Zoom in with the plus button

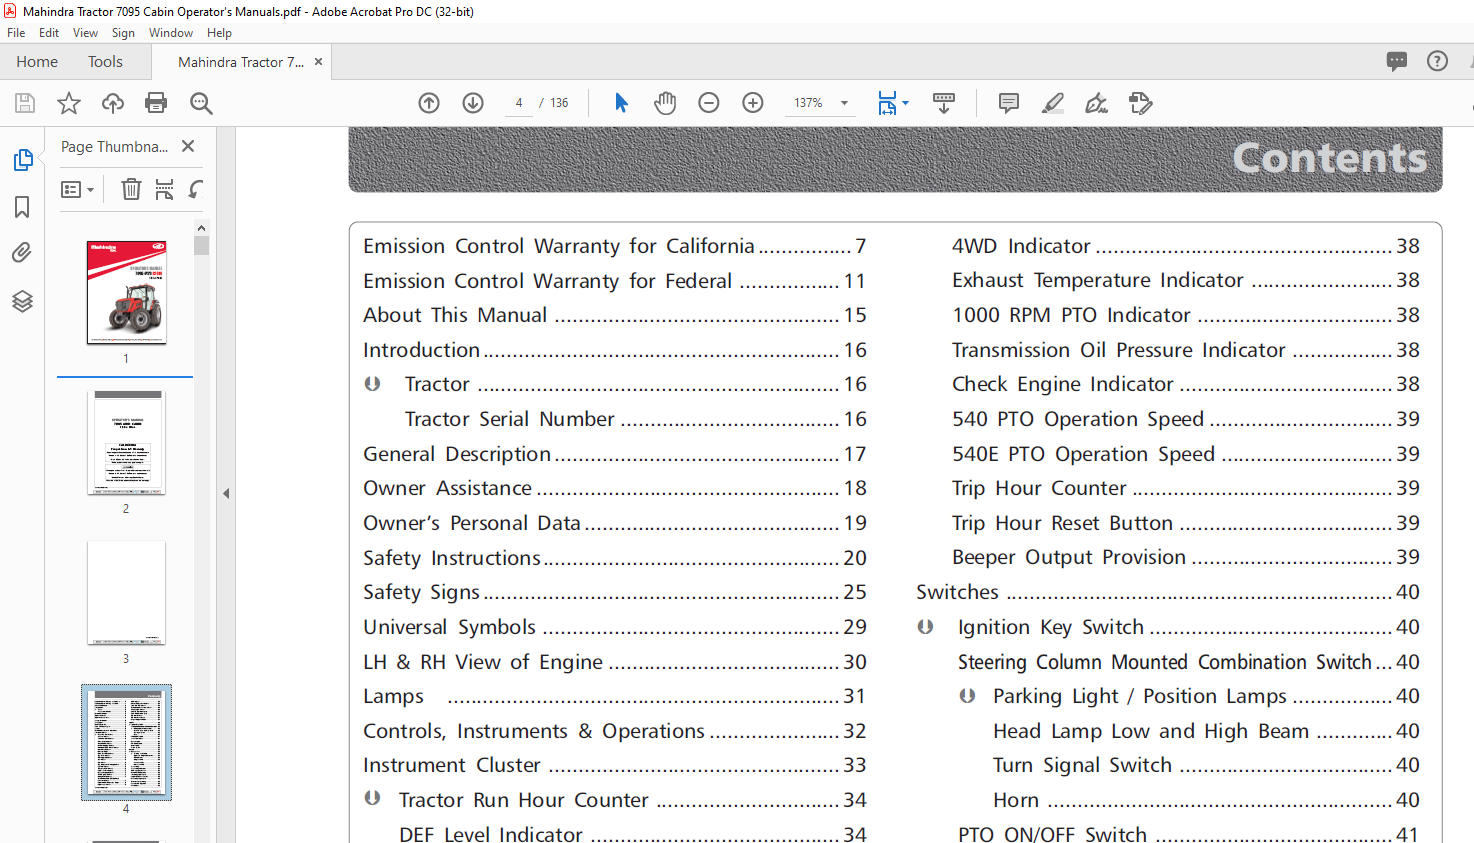[753, 103]
